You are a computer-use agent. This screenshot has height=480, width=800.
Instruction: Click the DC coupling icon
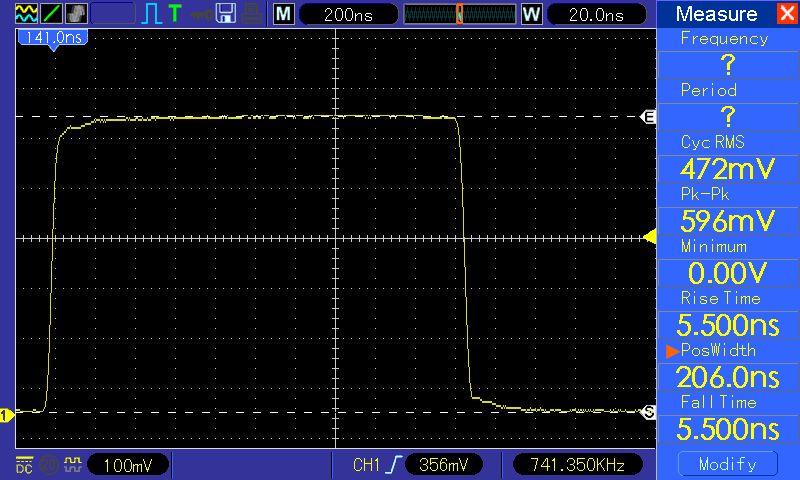[x=24, y=465]
